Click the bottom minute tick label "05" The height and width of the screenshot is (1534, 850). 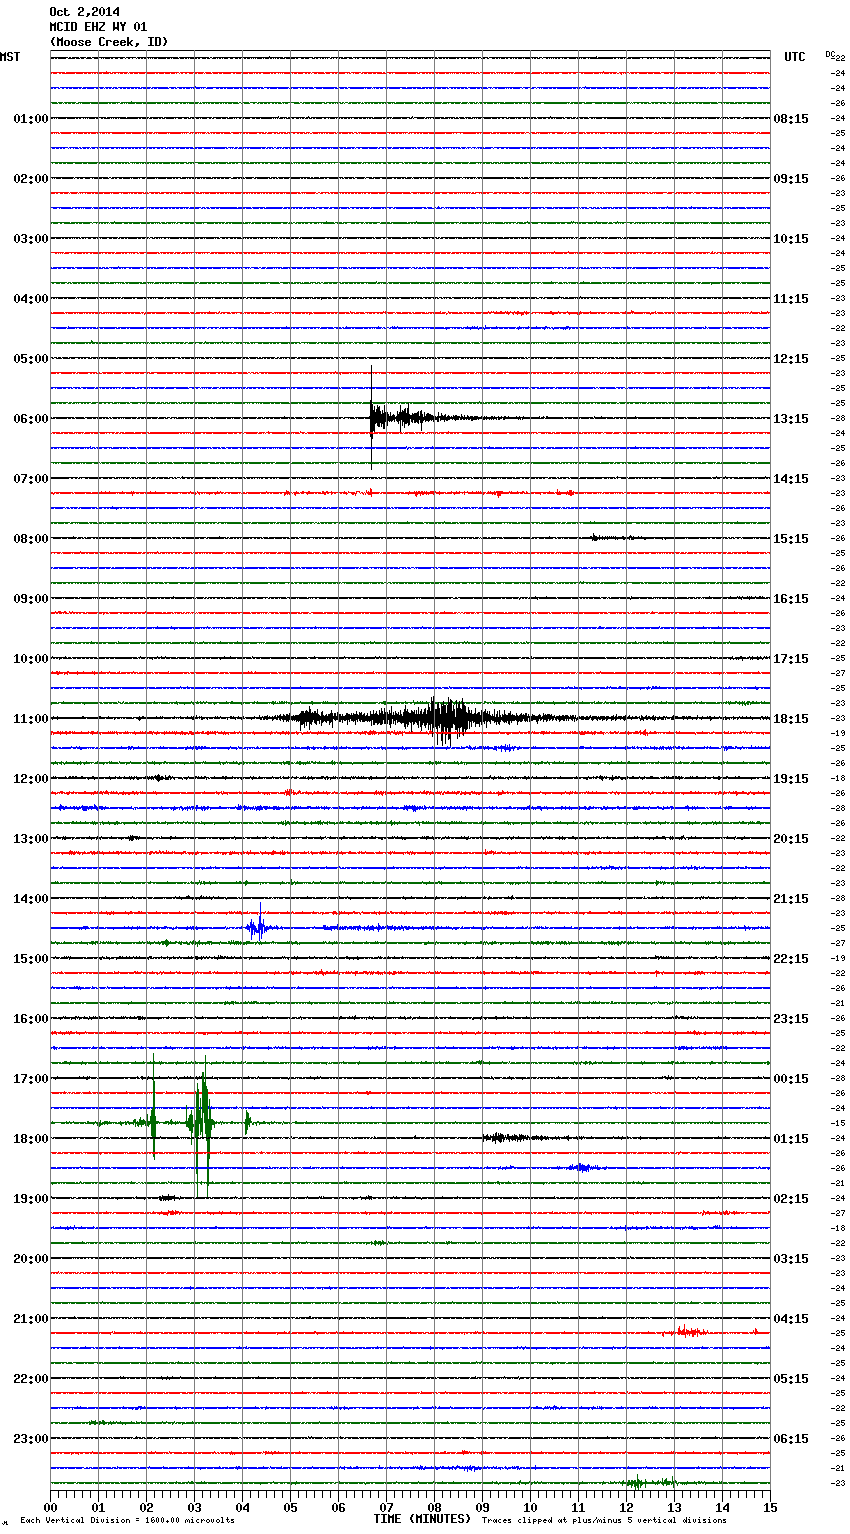point(290,1507)
